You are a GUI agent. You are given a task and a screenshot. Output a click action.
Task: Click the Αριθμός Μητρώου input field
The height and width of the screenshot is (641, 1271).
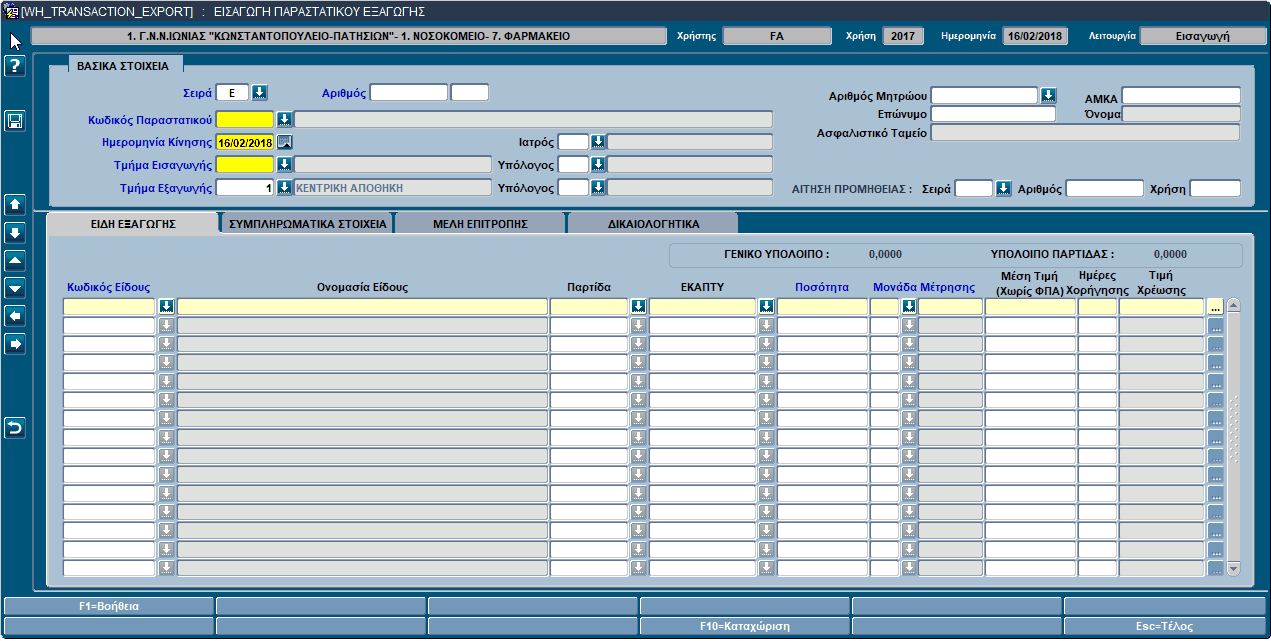(x=985, y=96)
